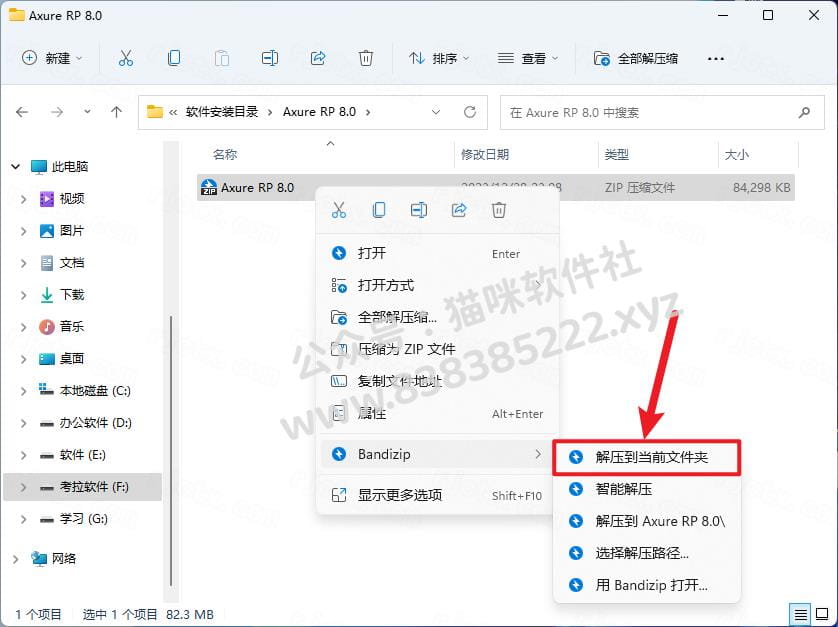Click 软件安装目录 in the address breadcrumb

click(x=222, y=112)
